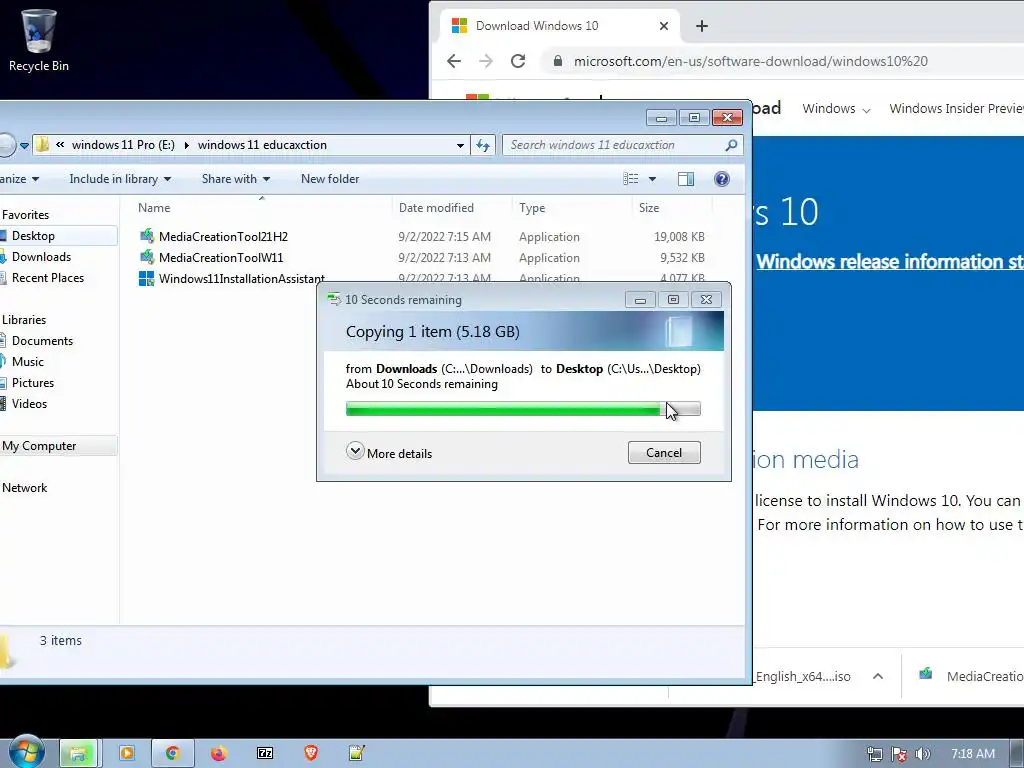This screenshot has height=768, width=1024.
Task: Open the view options dropdown arrow
Action: point(652,179)
